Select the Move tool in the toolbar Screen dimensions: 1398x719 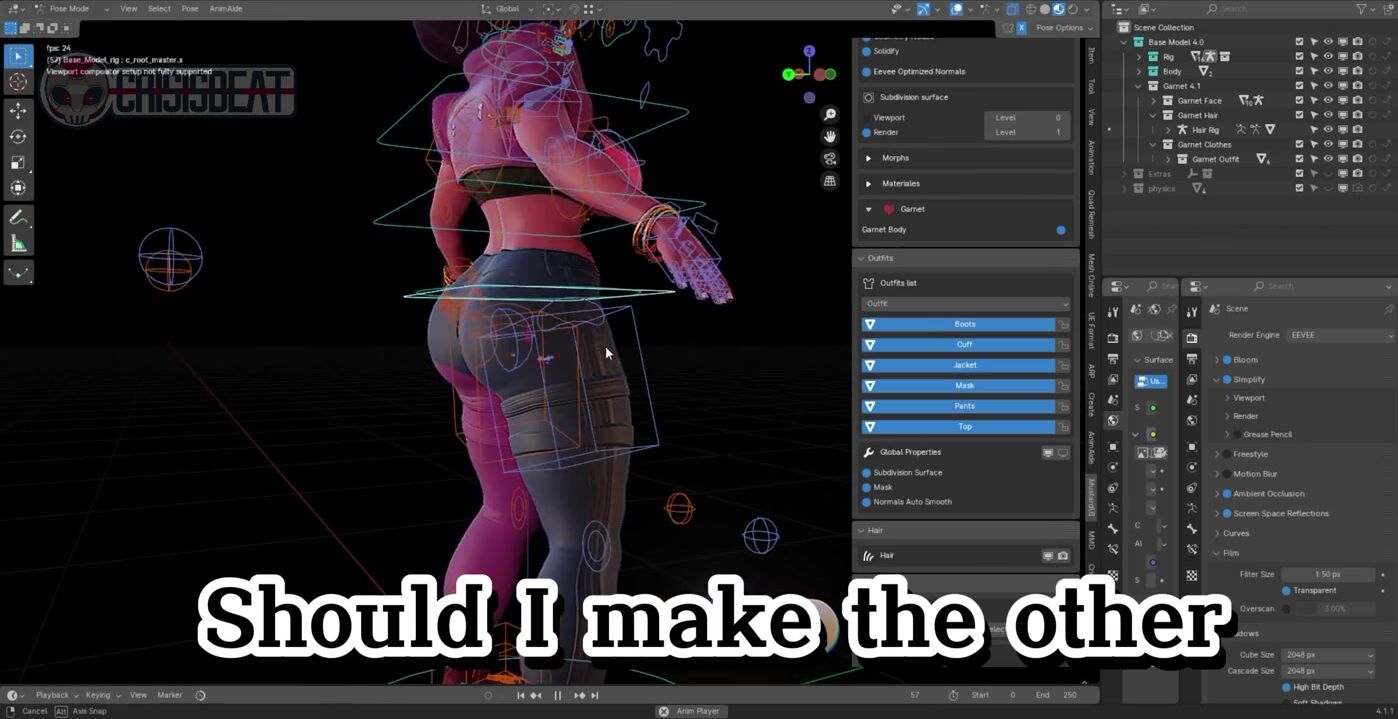[18, 110]
